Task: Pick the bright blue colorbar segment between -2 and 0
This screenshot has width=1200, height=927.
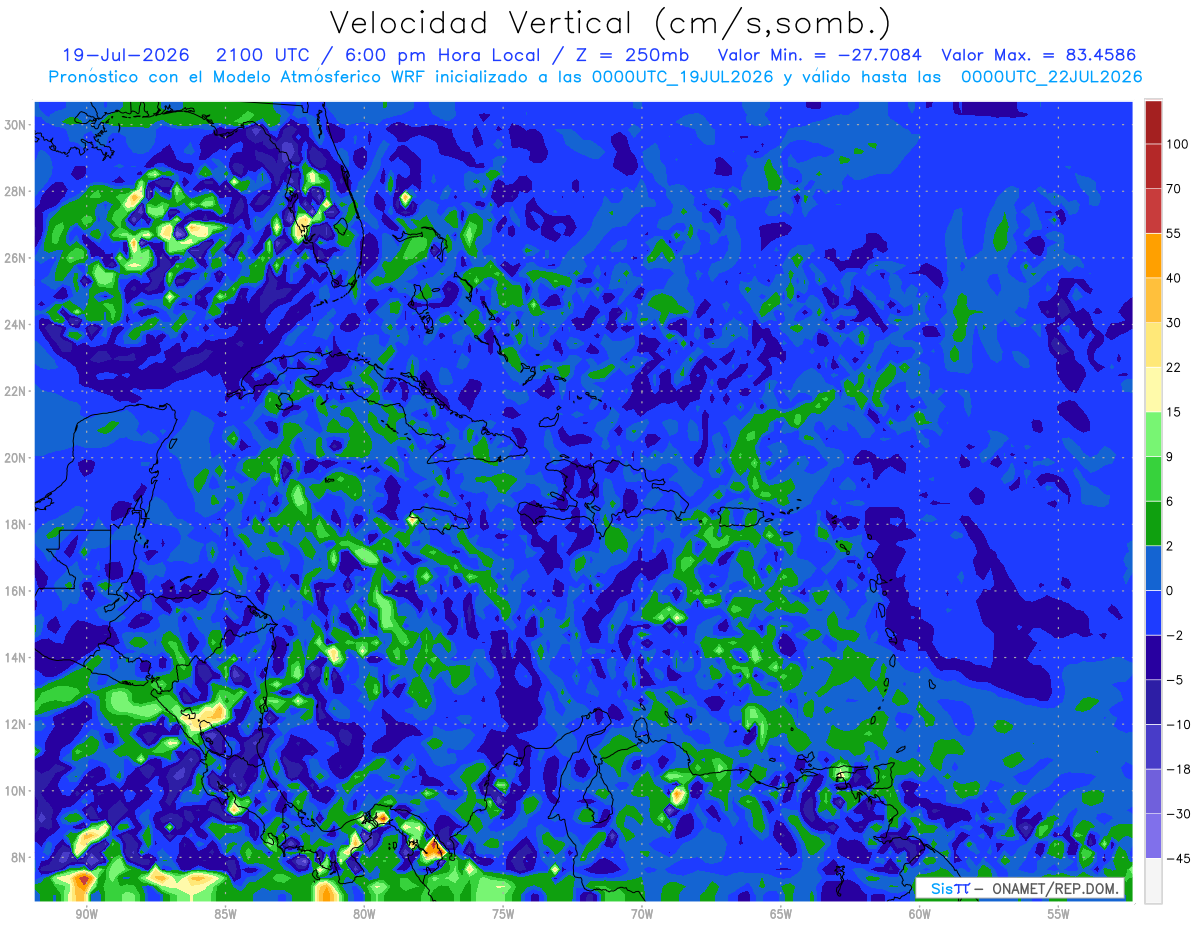Action: (x=1153, y=613)
